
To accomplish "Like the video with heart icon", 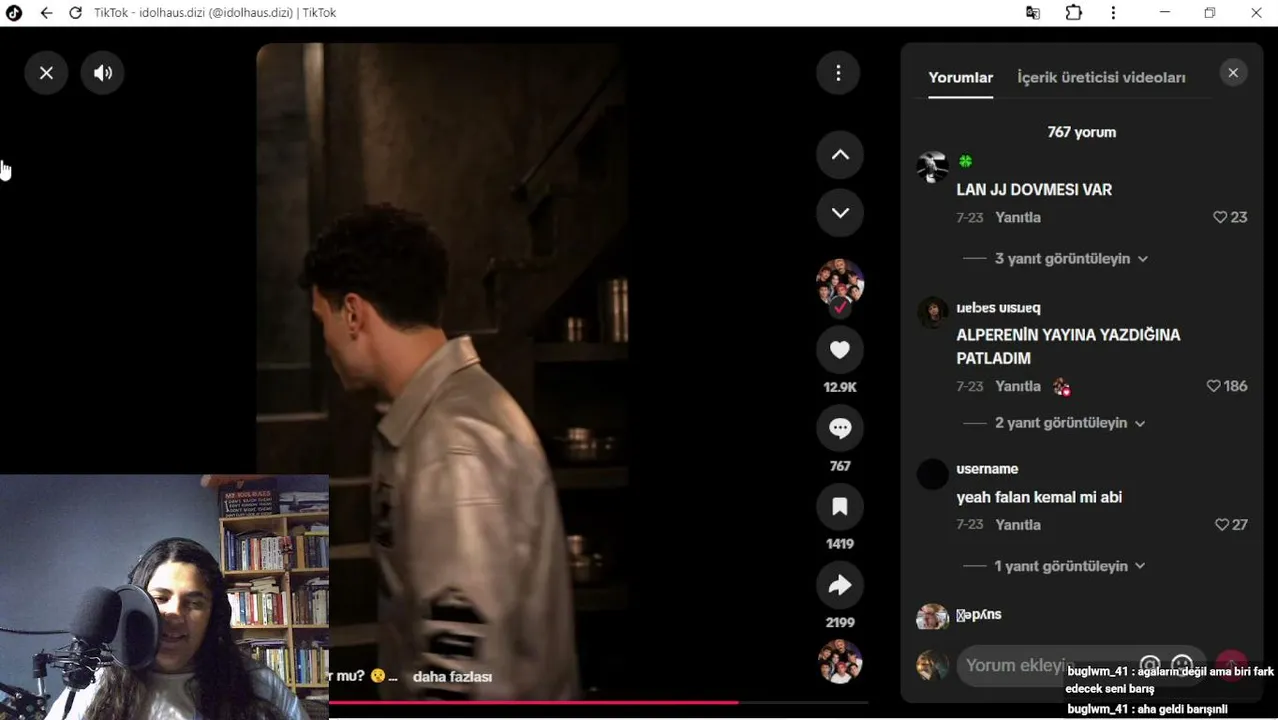I will pyautogui.click(x=840, y=350).
